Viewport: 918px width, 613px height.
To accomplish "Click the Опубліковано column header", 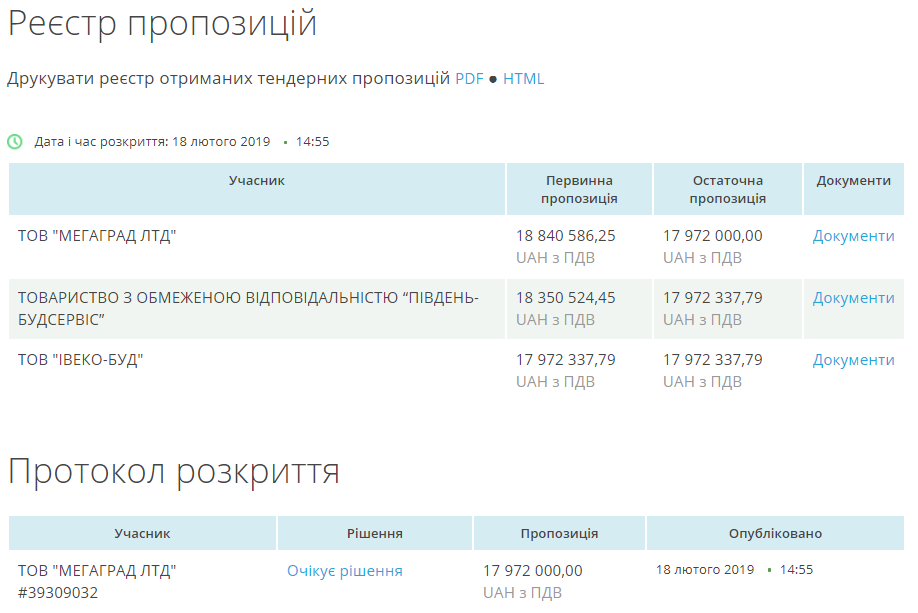I will [775, 534].
